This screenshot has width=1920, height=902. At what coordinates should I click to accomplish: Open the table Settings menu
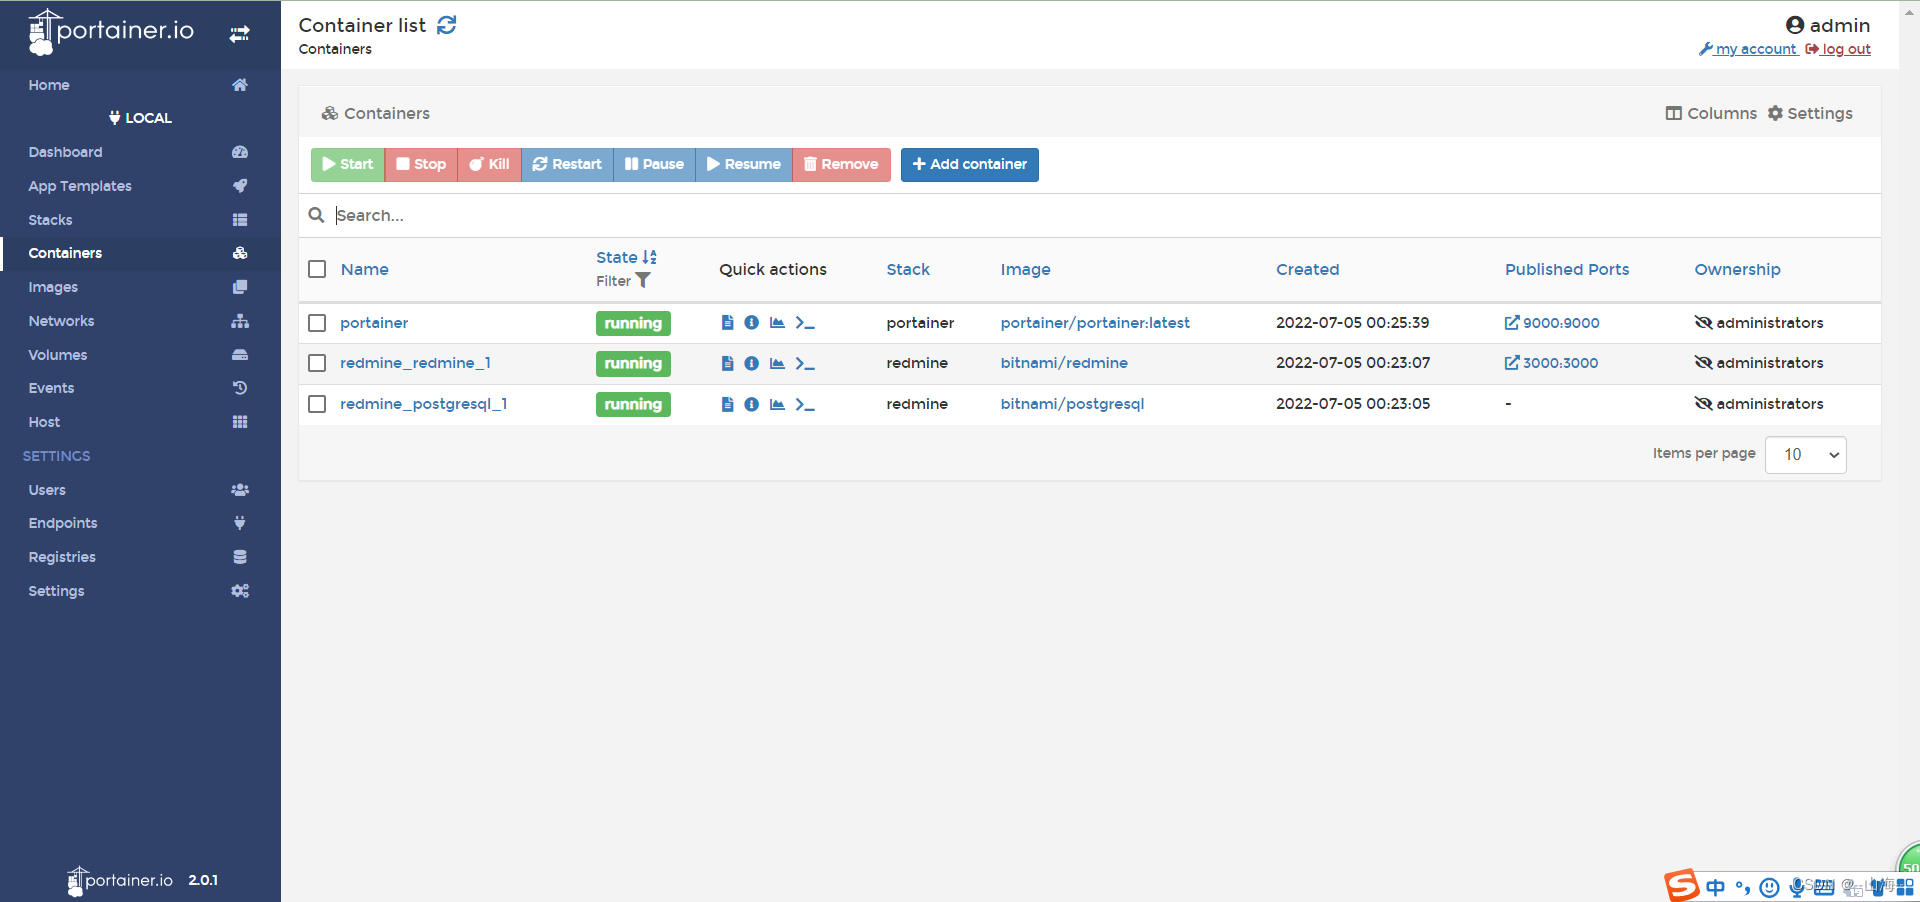tap(1810, 113)
